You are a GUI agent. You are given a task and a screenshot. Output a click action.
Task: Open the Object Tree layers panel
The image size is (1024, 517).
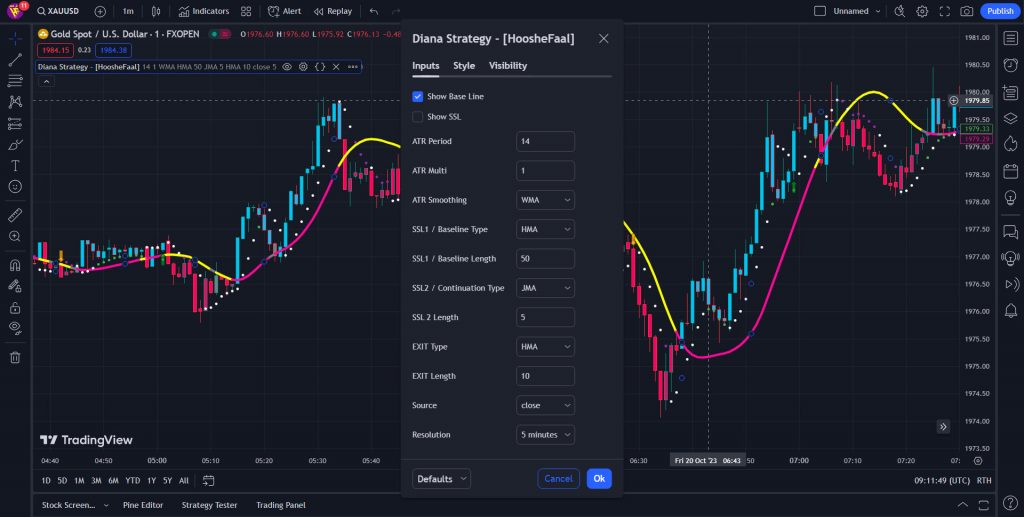[1010, 118]
